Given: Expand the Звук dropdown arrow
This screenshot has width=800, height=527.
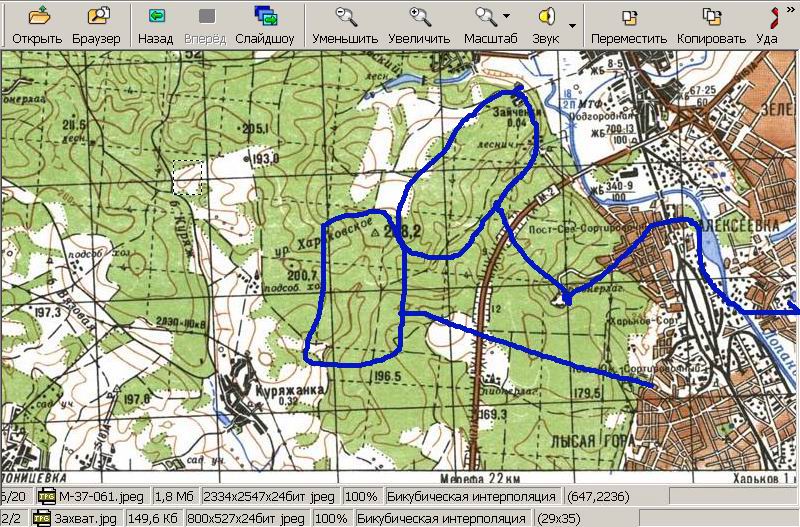Looking at the screenshot, I should point(572,25).
